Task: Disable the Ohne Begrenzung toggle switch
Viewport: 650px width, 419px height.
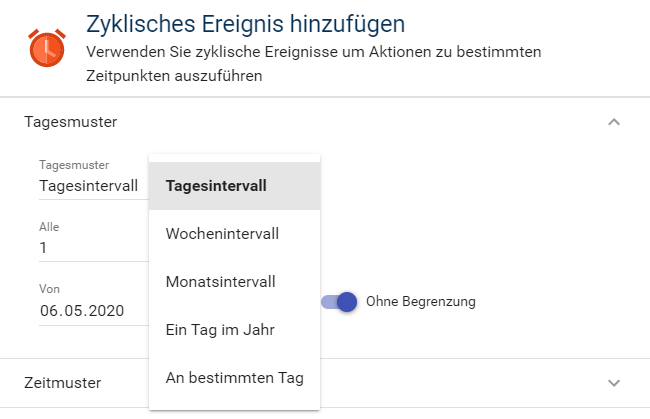Action: 340,301
